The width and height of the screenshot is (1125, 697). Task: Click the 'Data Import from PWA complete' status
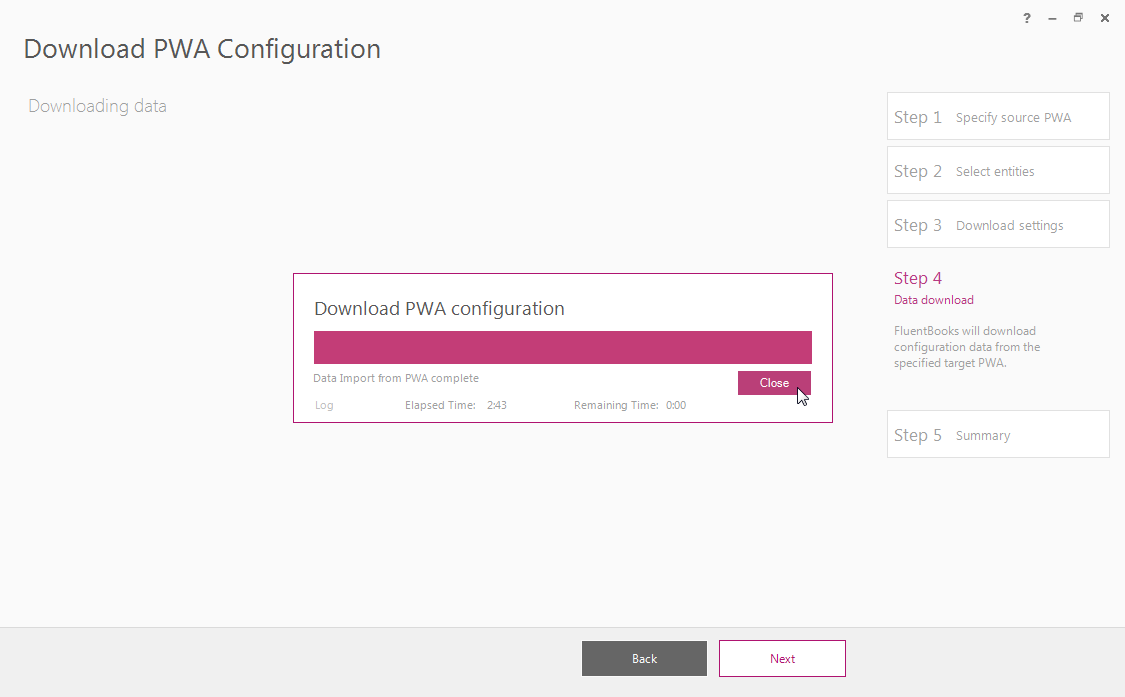click(396, 378)
